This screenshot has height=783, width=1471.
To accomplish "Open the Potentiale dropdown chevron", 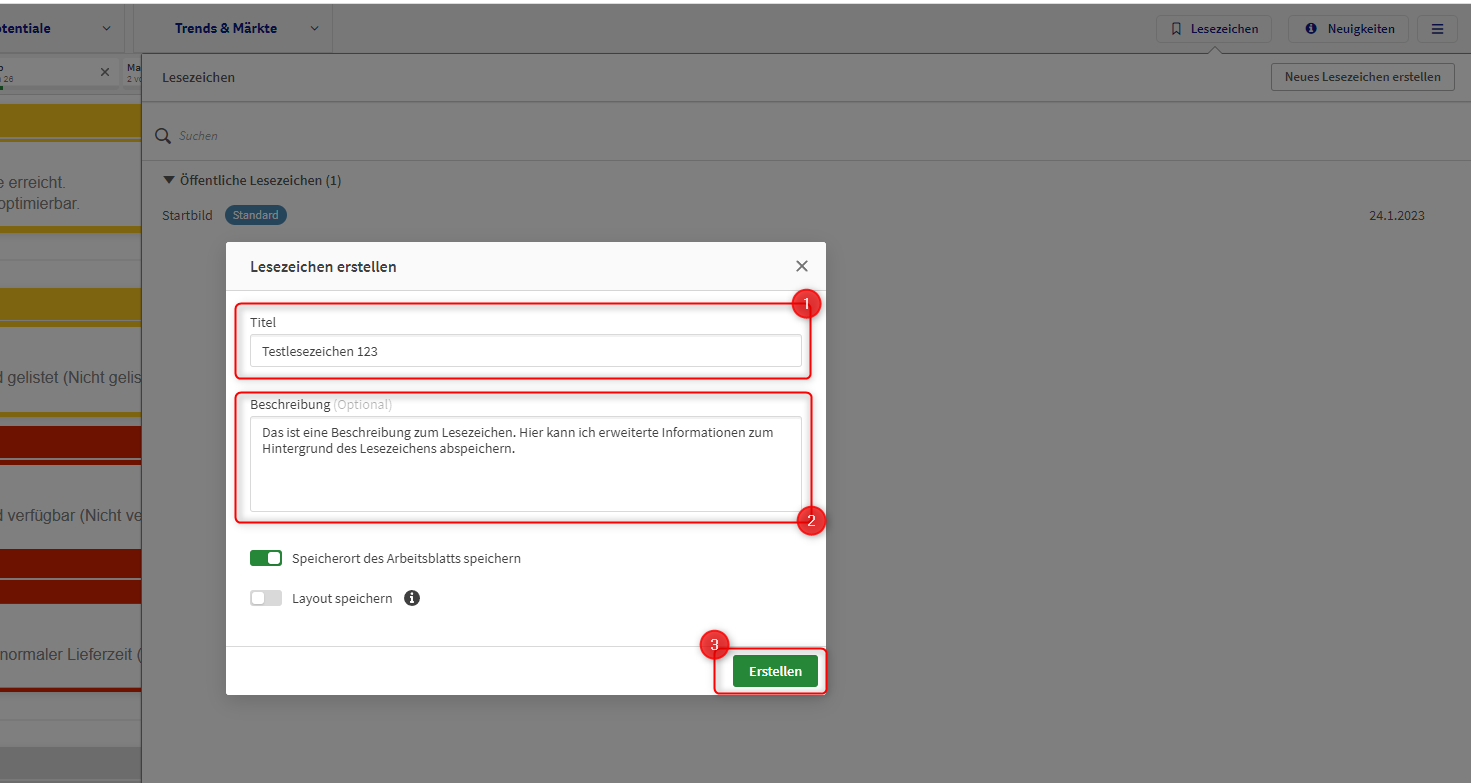I will click(106, 29).
